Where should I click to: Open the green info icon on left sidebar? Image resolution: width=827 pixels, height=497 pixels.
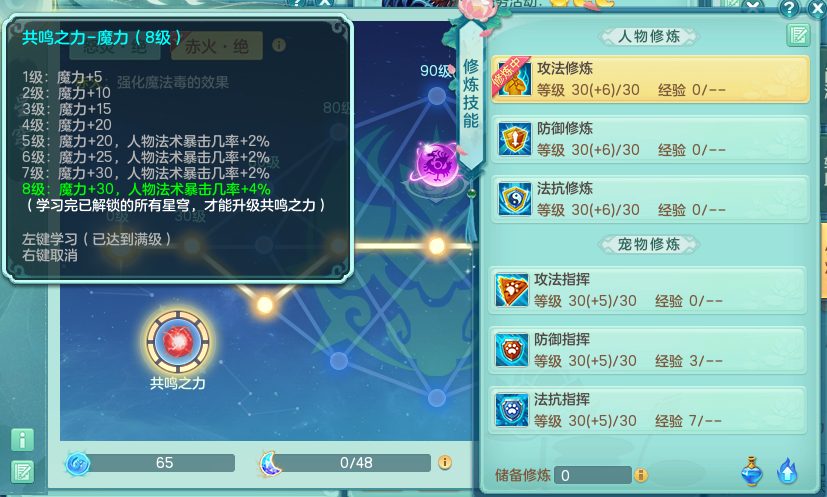click(x=22, y=440)
